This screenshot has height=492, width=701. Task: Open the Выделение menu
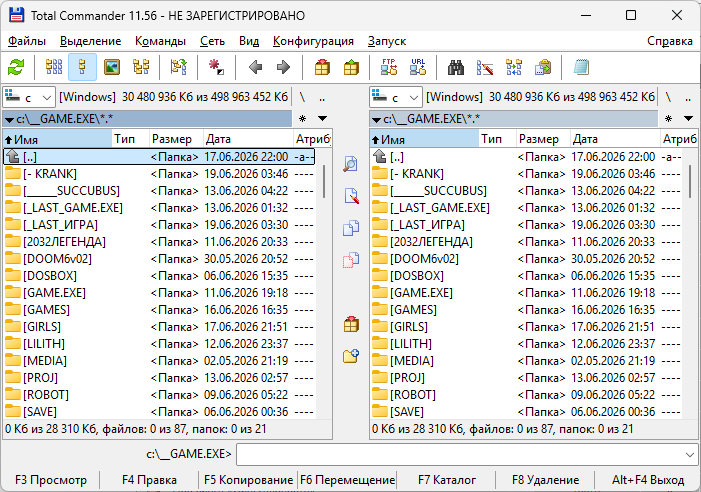[x=91, y=41]
